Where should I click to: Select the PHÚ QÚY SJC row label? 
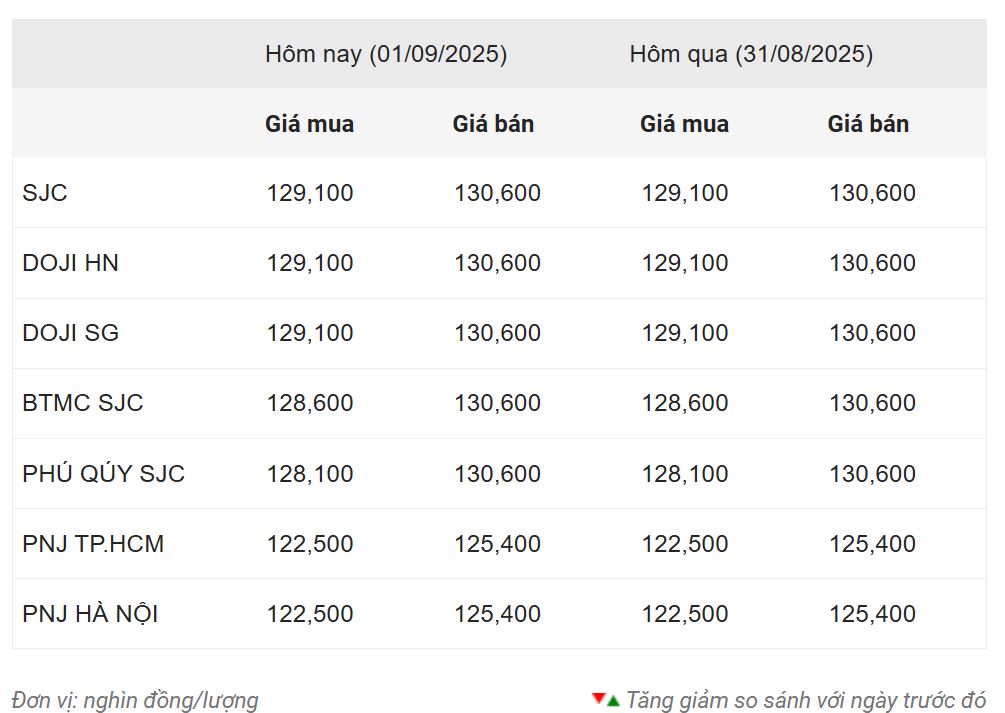103,473
